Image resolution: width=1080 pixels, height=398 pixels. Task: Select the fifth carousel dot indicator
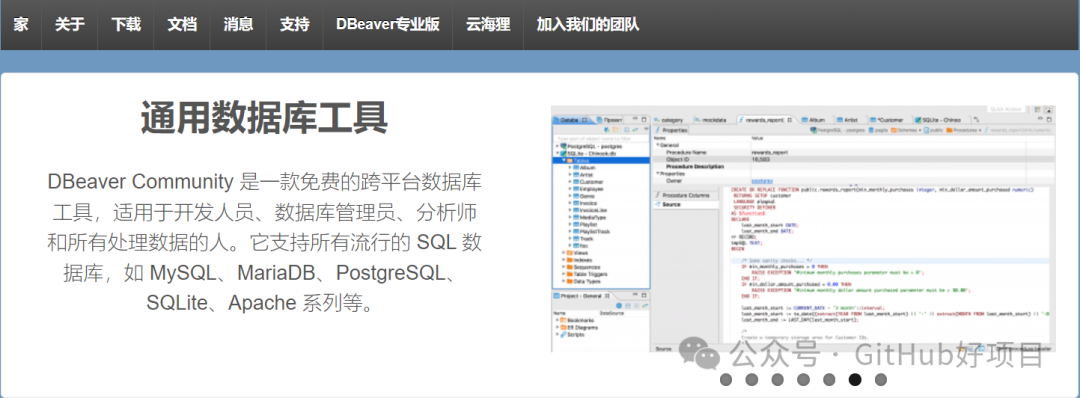click(829, 379)
